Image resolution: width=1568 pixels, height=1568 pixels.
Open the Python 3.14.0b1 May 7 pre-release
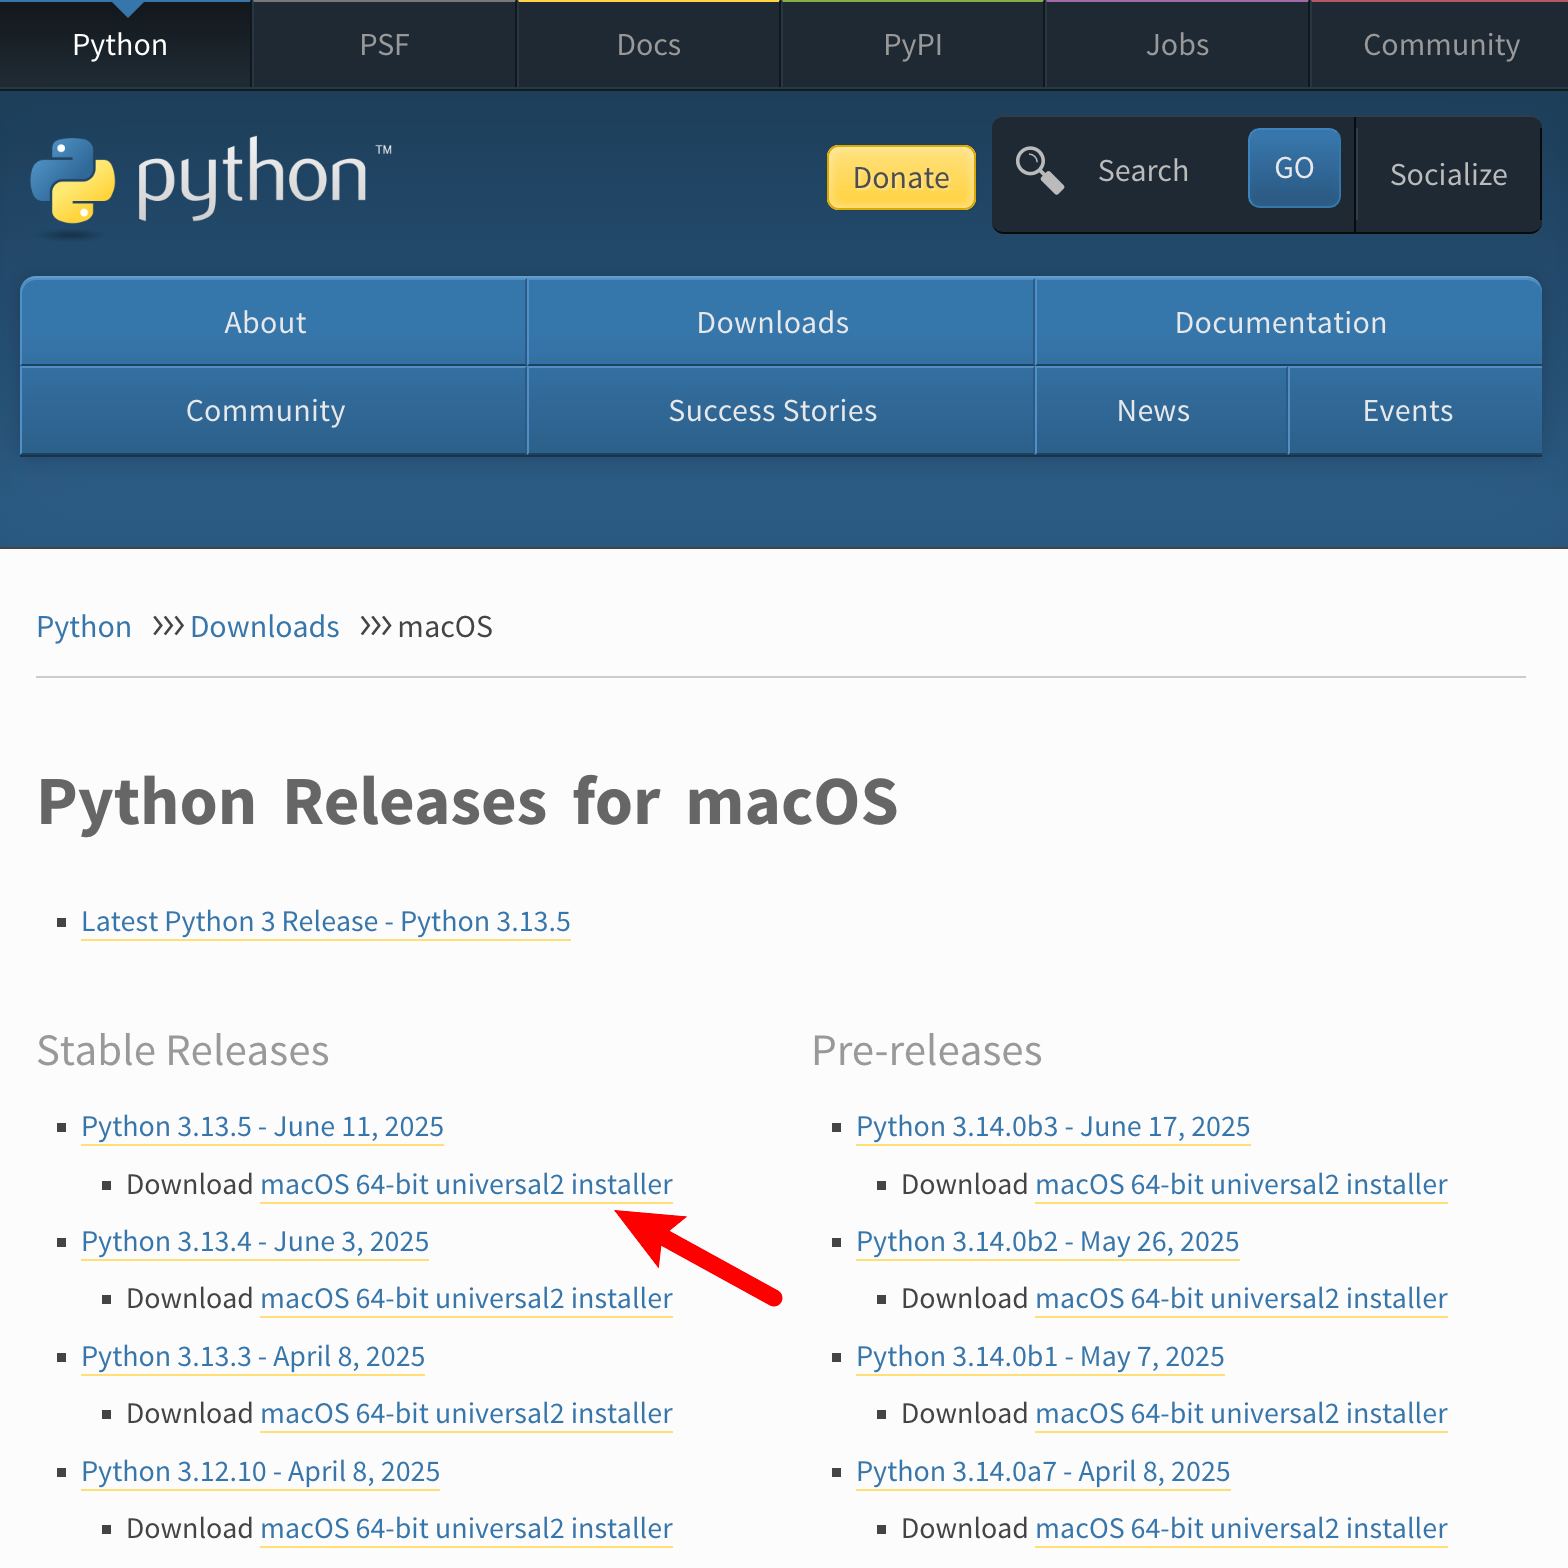click(x=1040, y=1356)
